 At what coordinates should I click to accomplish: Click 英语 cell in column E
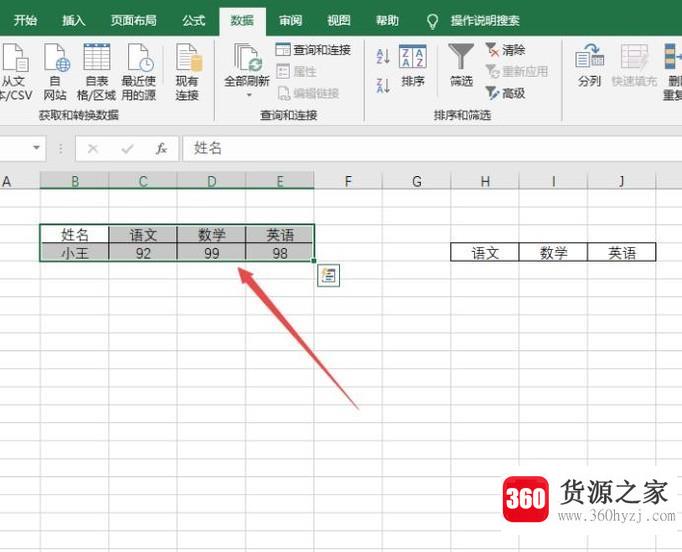280,234
